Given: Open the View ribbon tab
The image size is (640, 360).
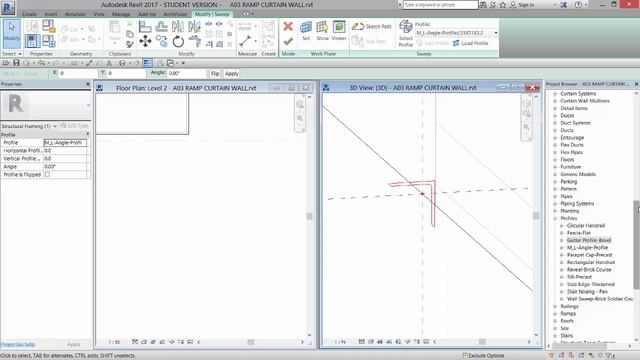Looking at the screenshot, I should coord(99,14).
